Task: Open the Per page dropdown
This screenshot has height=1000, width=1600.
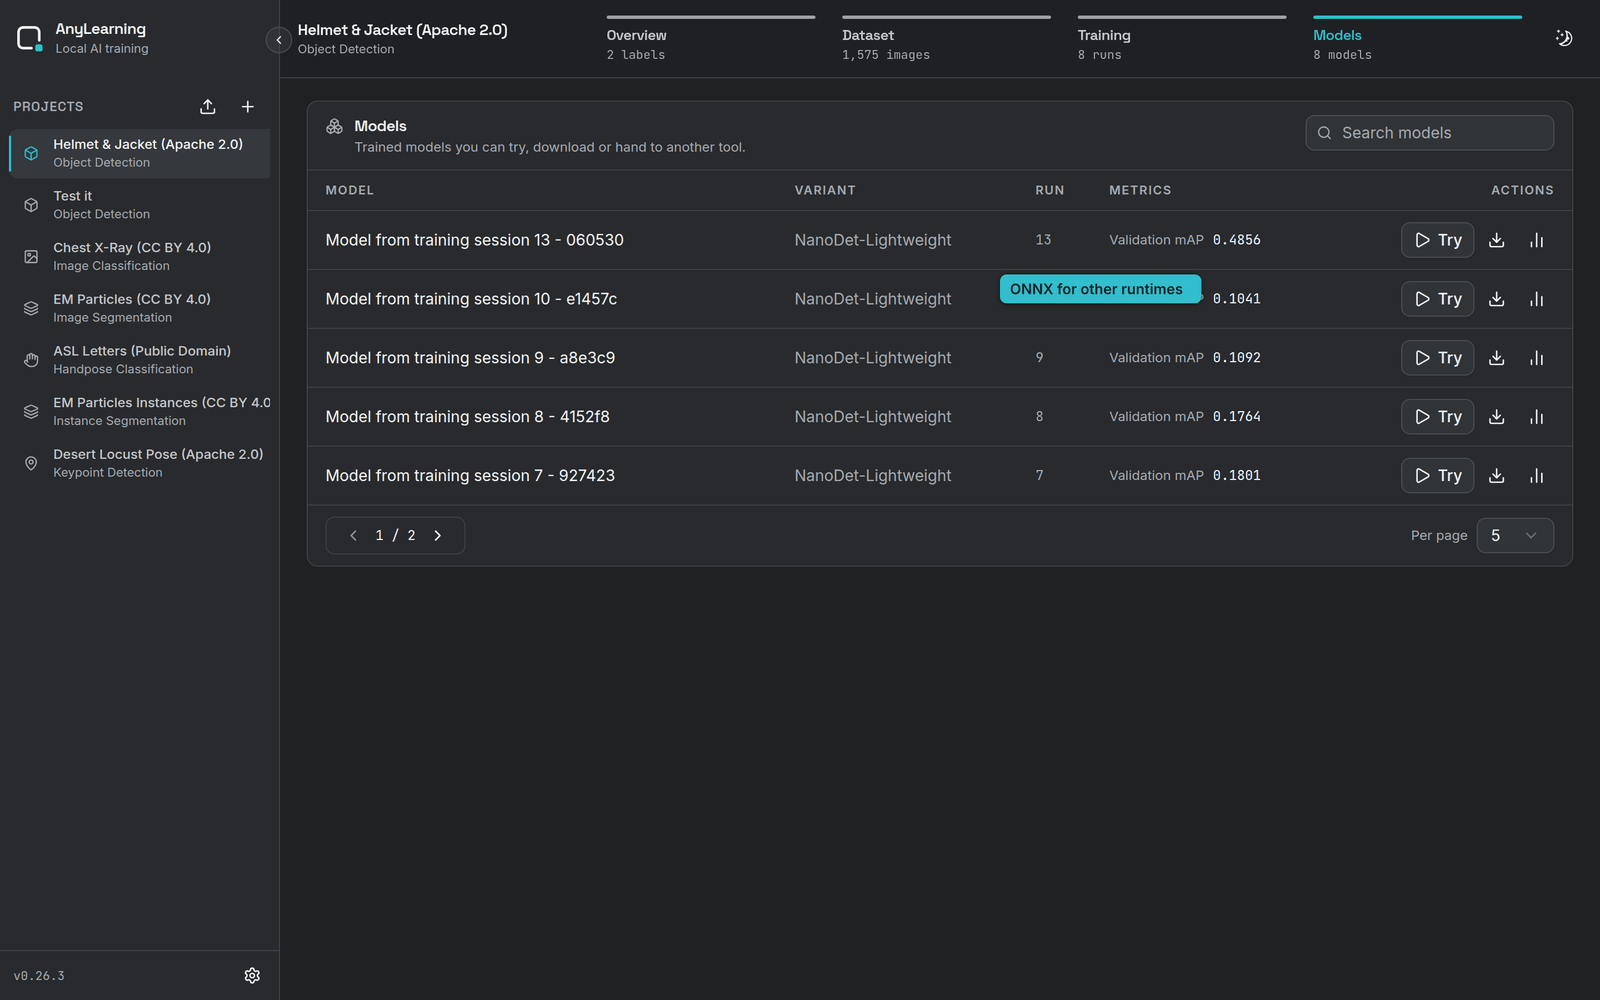Action: pyautogui.click(x=1515, y=536)
